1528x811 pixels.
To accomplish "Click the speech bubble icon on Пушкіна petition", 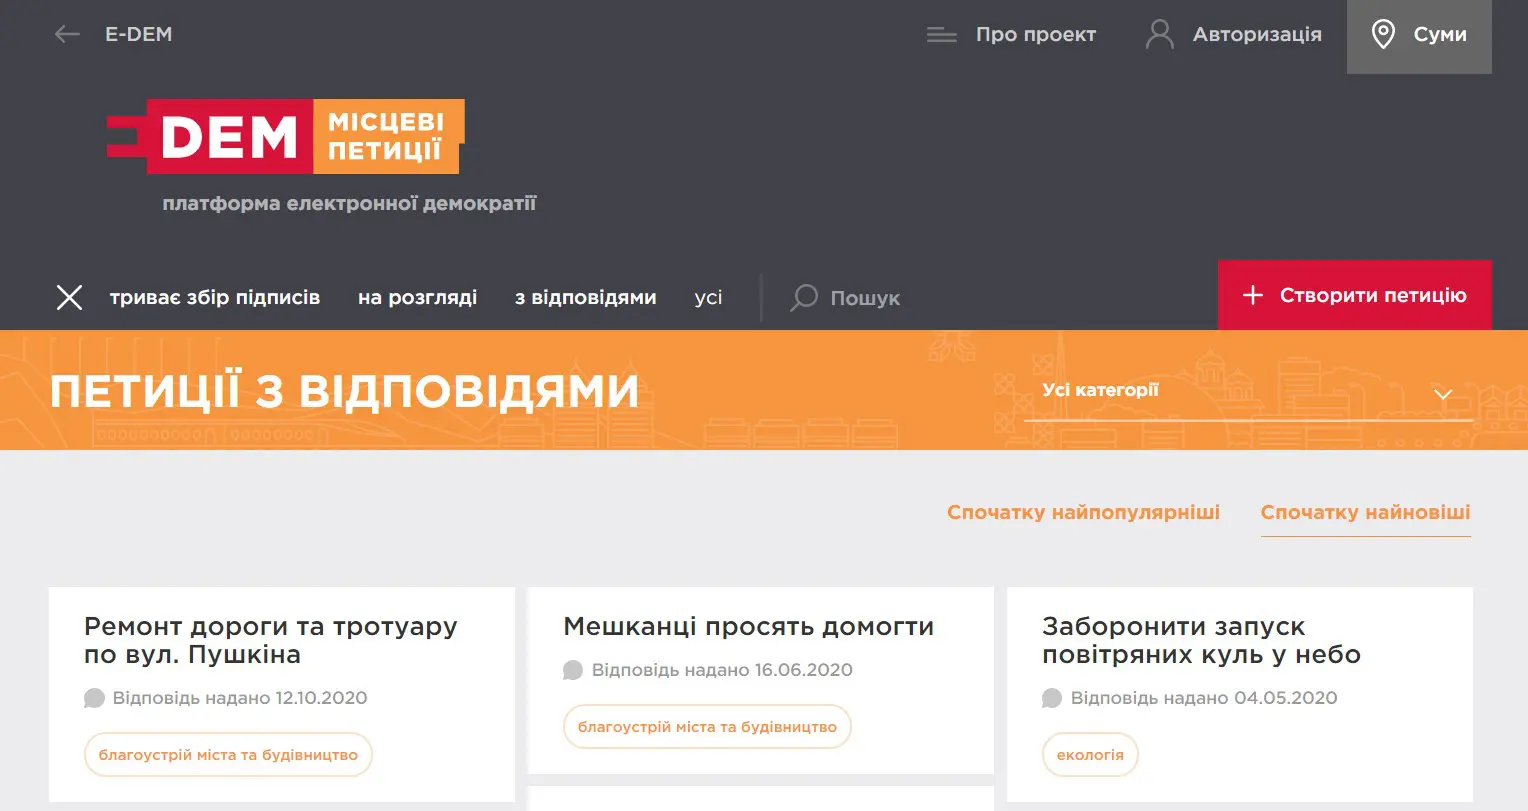I will pyautogui.click(x=95, y=698).
